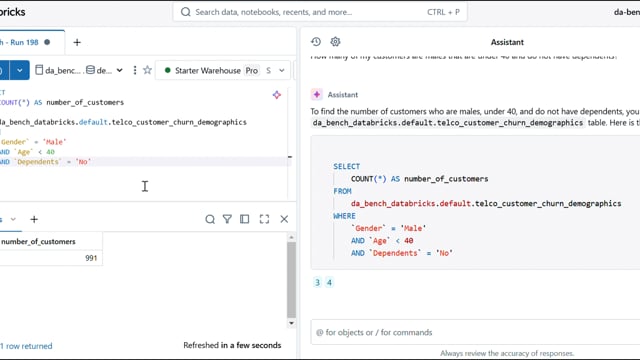Open the kebab menu beside the catalog selector
The image size is (640, 360).
135,70
